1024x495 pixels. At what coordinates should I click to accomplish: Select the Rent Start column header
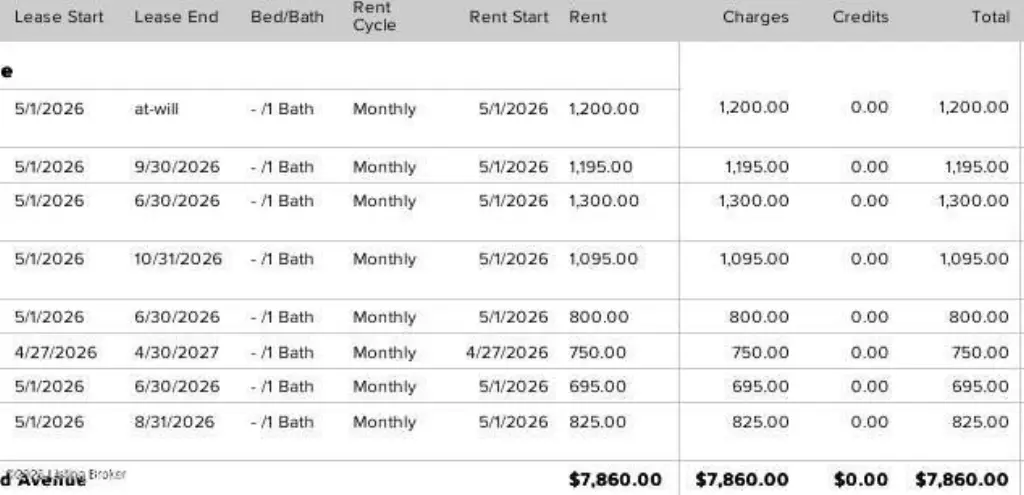(x=509, y=17)
